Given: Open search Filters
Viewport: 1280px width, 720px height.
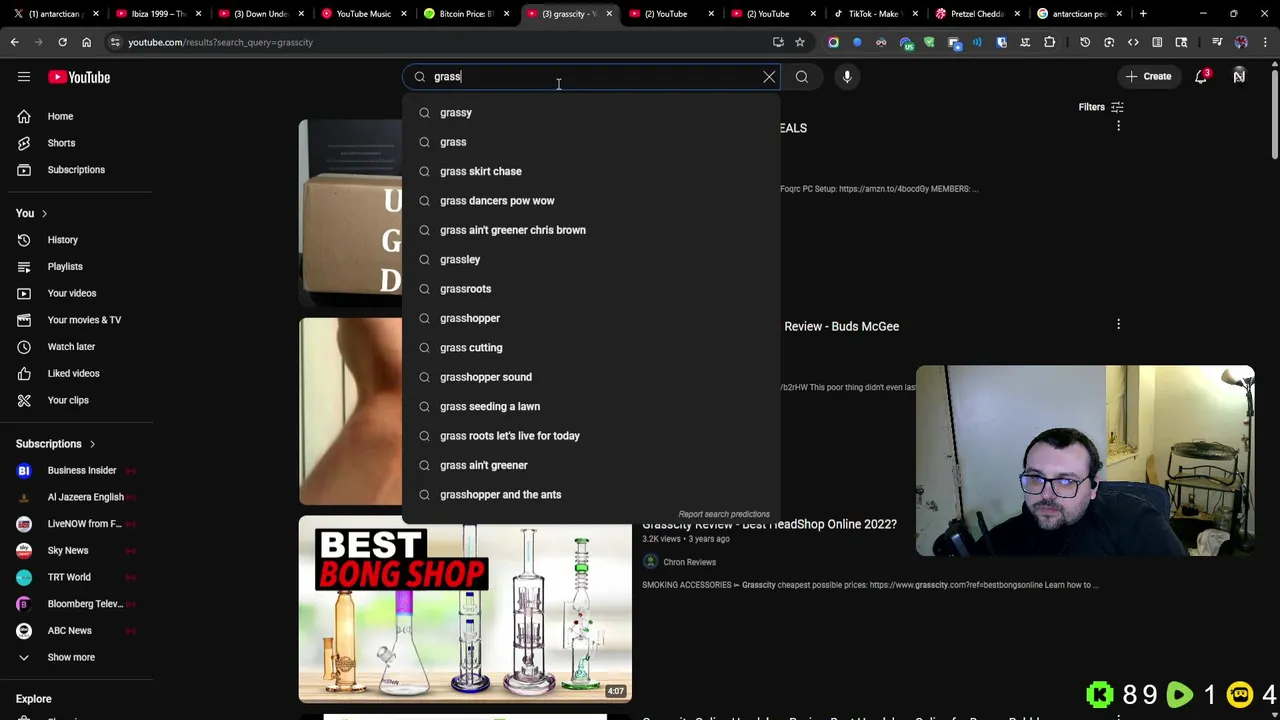Looking at the screenshot, I should (1101, 107).
